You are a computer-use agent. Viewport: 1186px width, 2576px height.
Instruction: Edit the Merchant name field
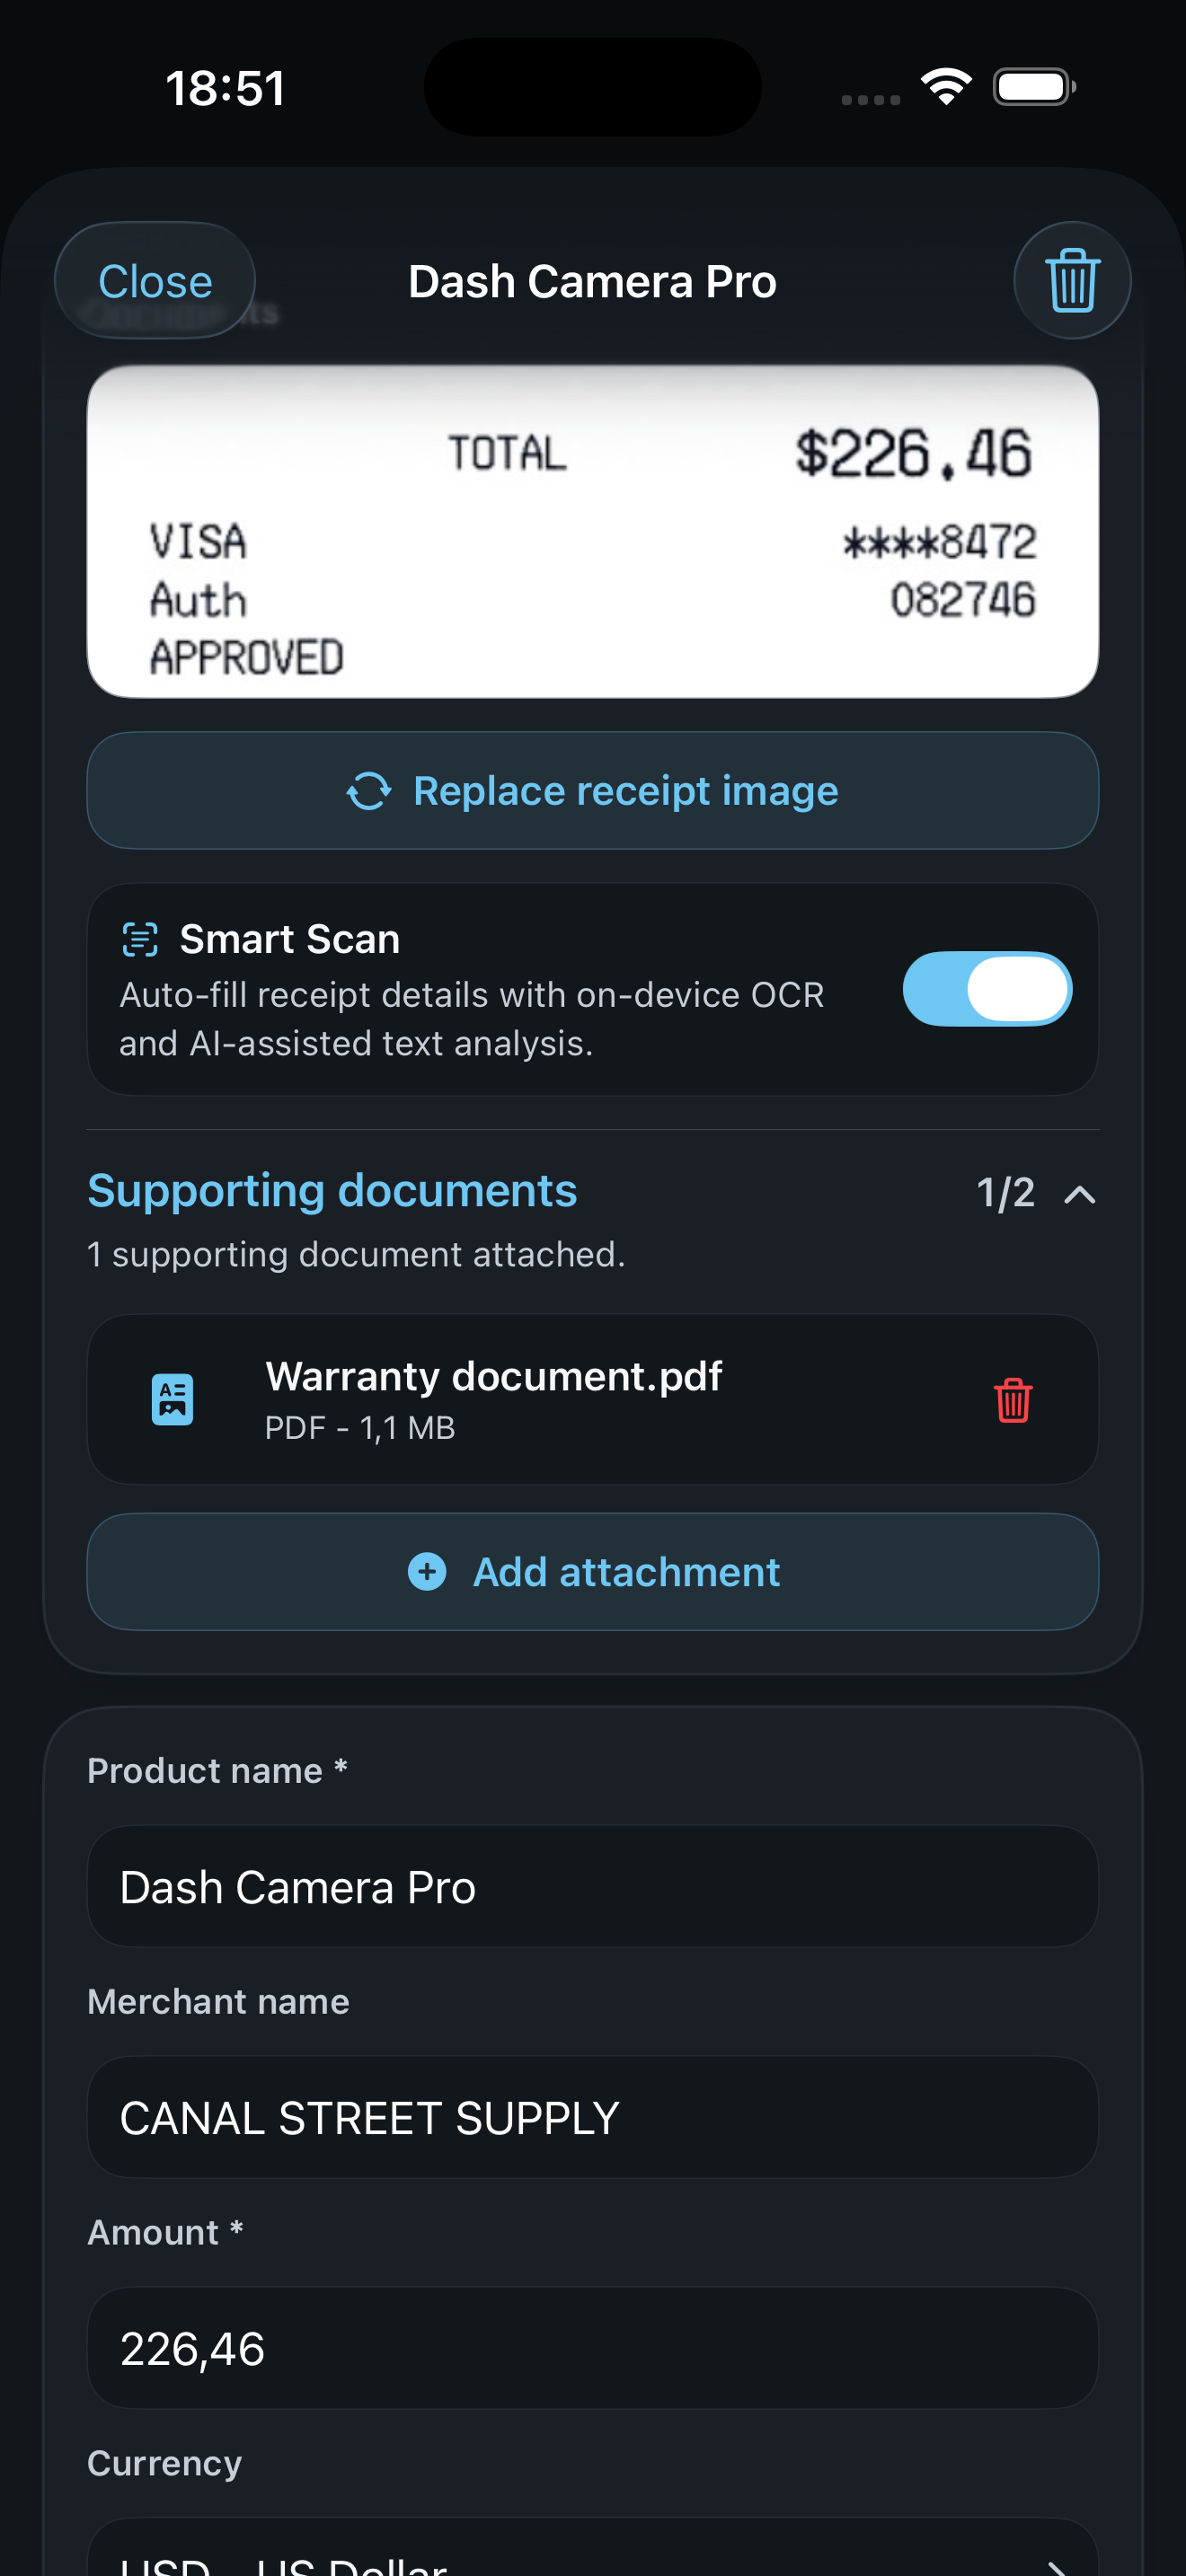pyautogui.click(x=593, y=2117)
